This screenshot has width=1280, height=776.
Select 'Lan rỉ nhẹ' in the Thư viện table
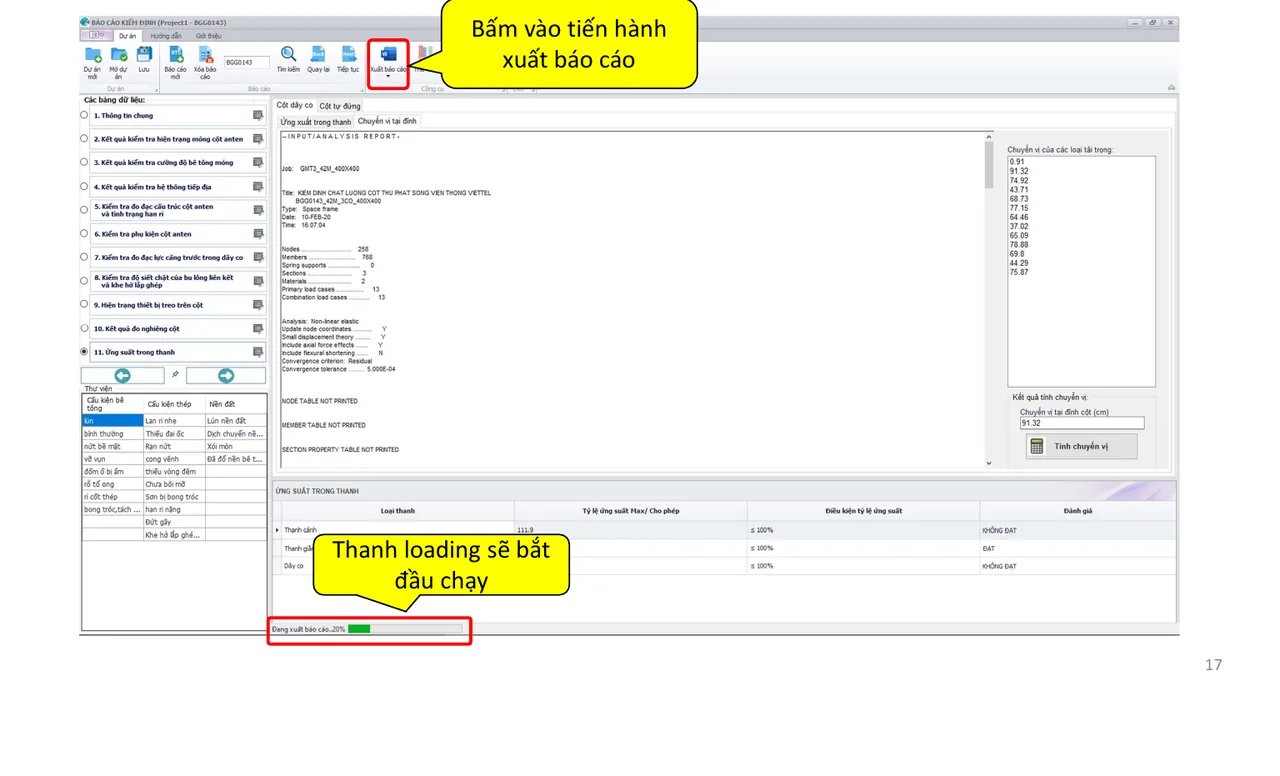coord(174,421)
